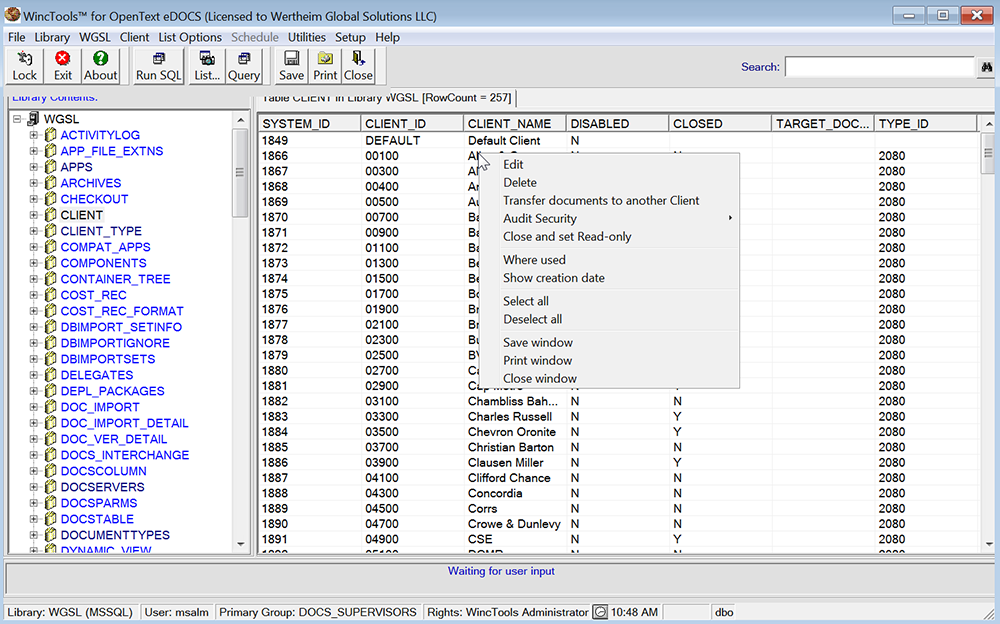Select the DOCUMENTTYPES tree item
The height and width of the screenshot is (624, 1000).
pos(115,535)
